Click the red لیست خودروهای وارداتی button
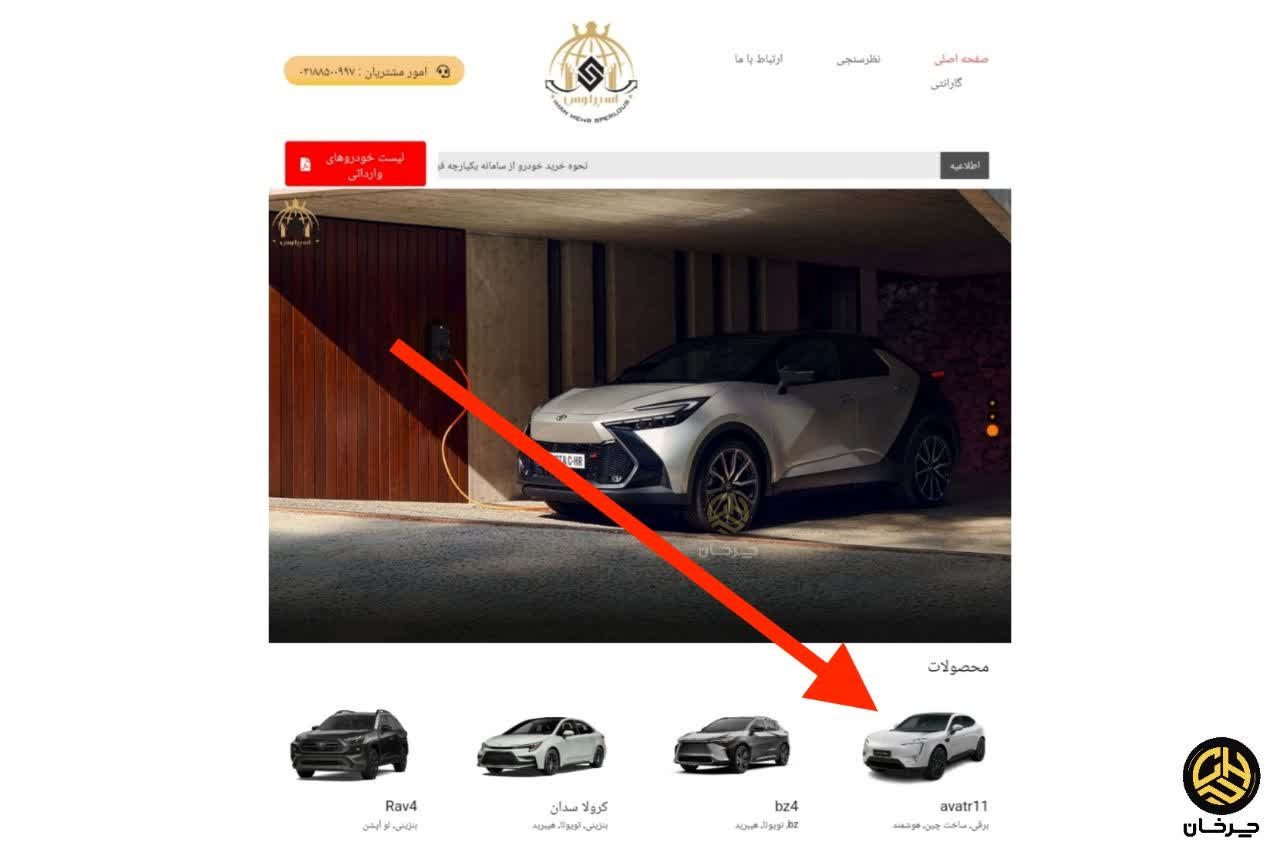The width and height of the screenshot is (1280, 850). [x=355, y=164]
